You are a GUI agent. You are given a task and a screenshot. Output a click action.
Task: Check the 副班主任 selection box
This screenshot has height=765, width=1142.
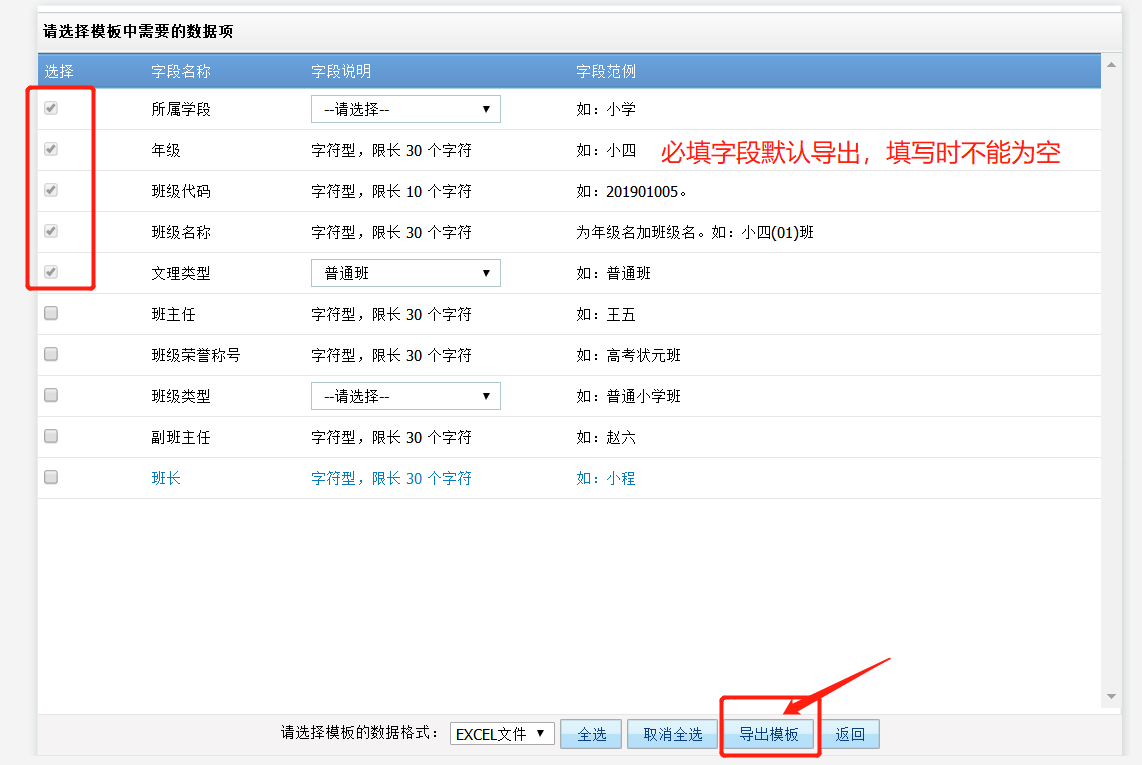pyautogui.click(x=50, y=436)
